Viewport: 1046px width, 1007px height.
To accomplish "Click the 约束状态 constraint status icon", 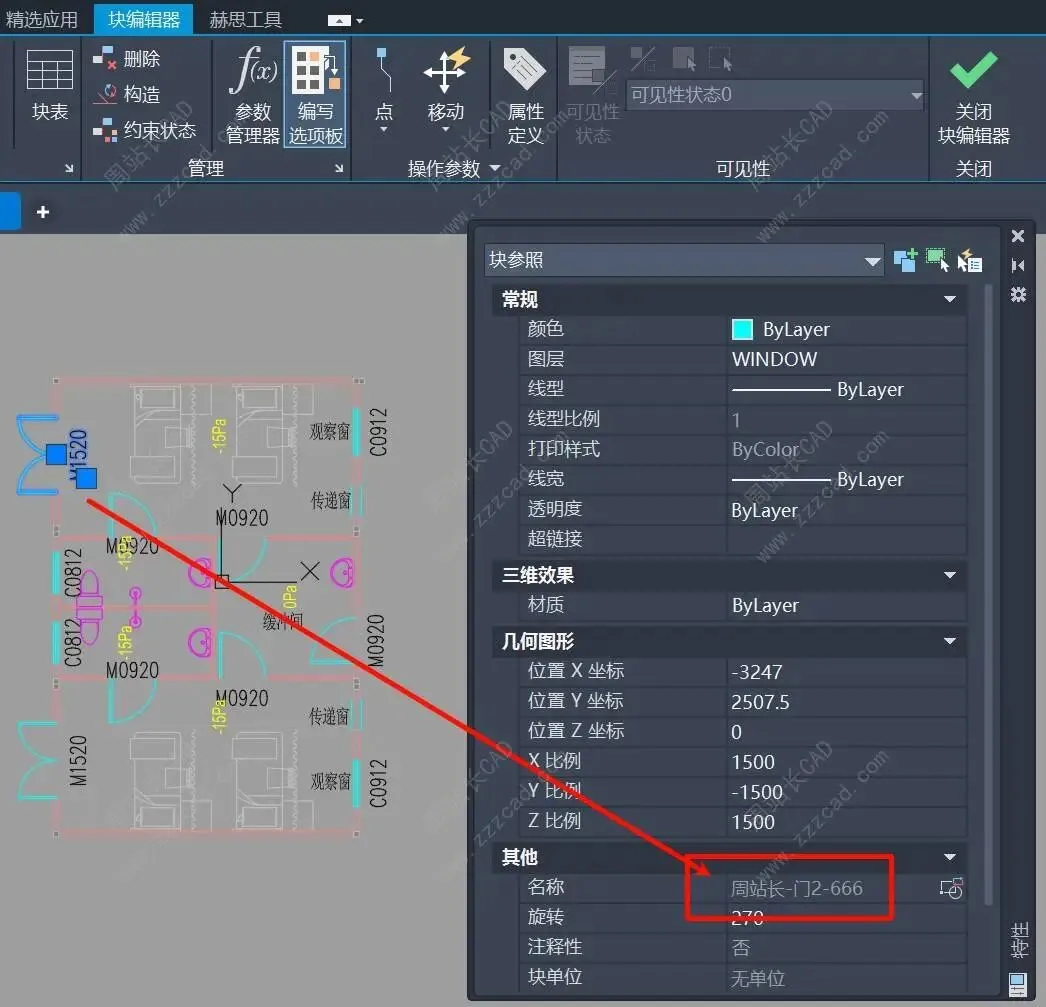I will coord(105,129).
